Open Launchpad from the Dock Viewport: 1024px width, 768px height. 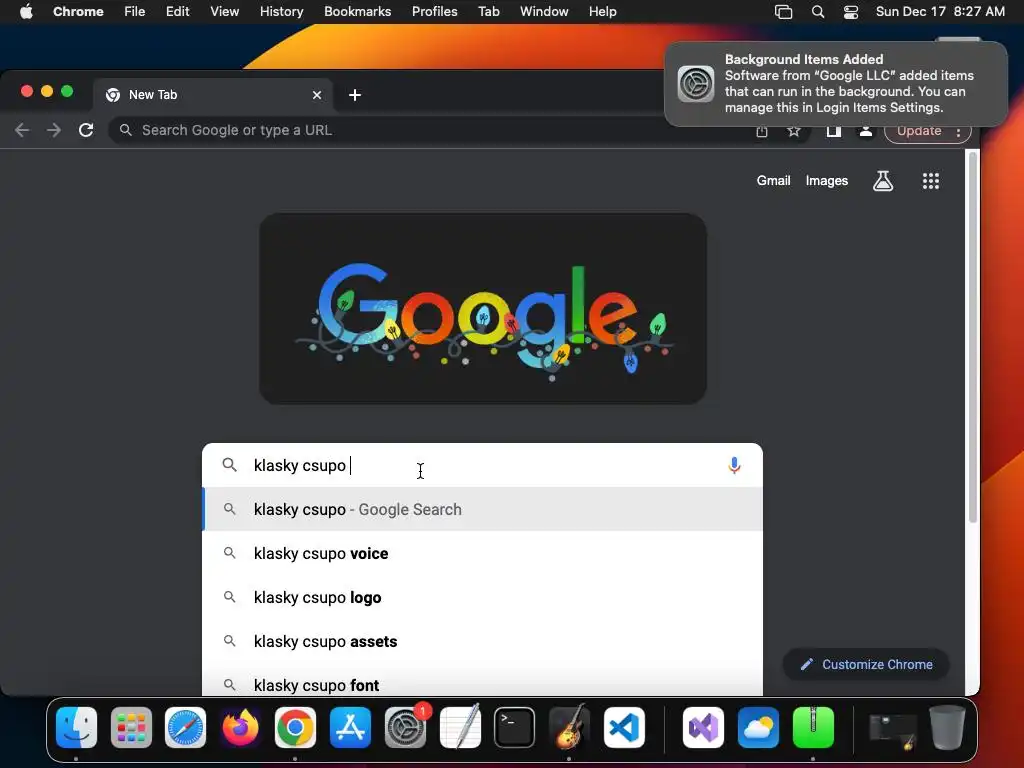[x=131, y=728]
